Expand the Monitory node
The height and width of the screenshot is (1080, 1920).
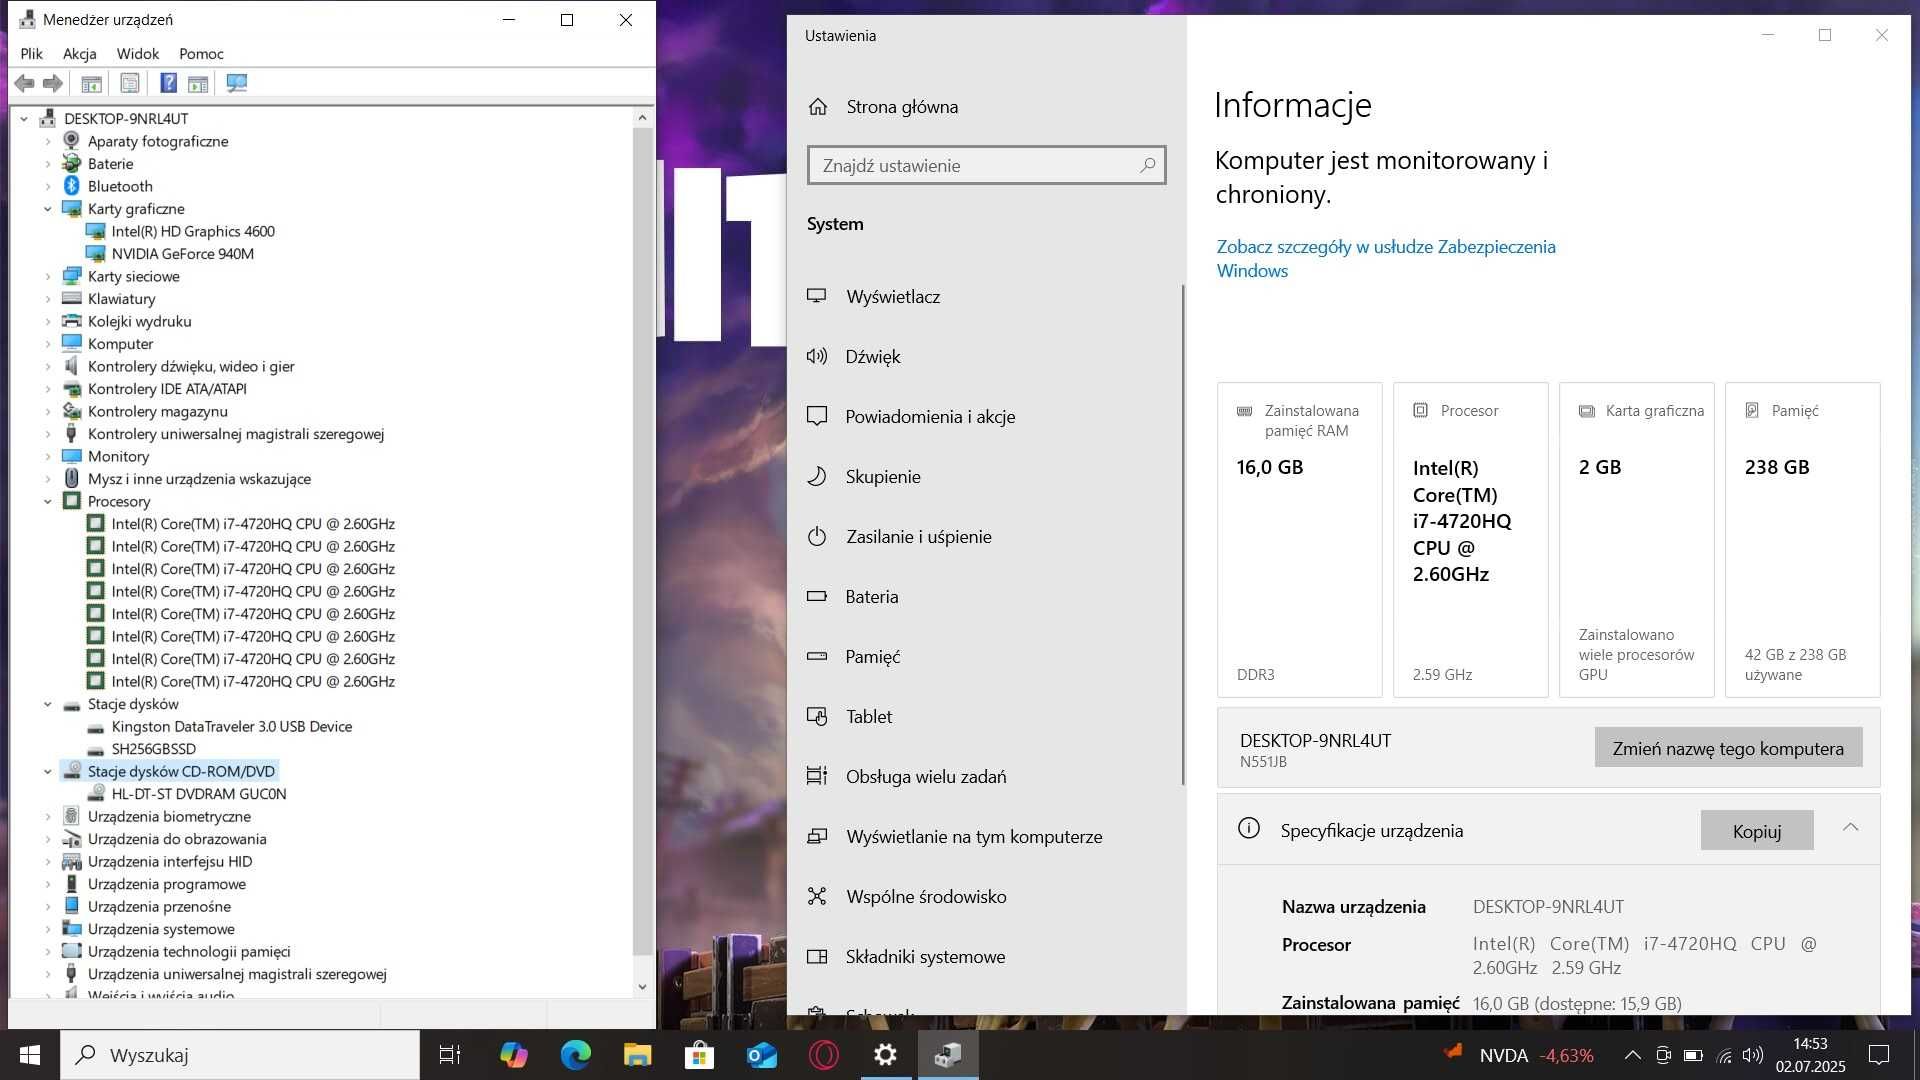(47, 457)
